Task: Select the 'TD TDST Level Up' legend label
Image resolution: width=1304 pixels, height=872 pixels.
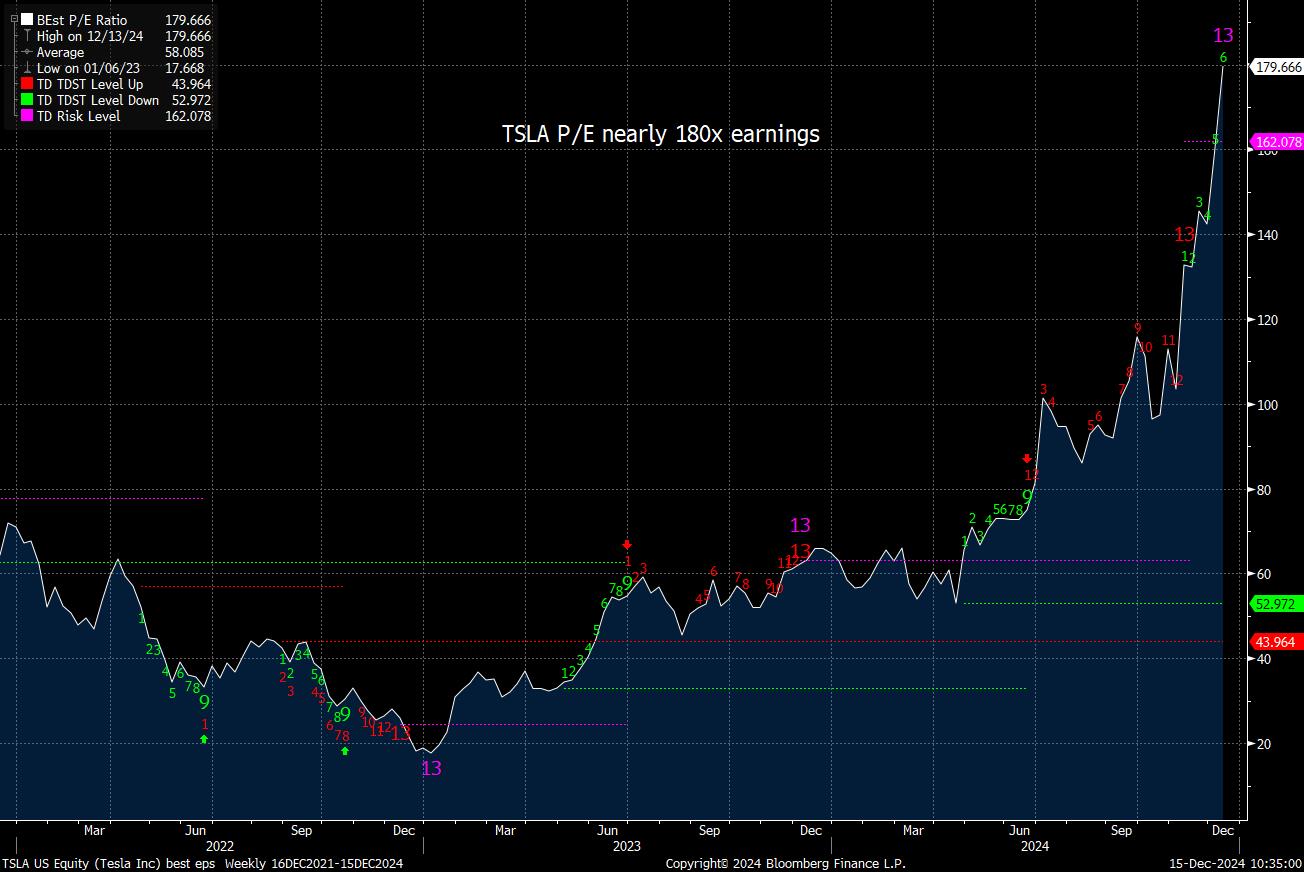Action: [90, 84]
